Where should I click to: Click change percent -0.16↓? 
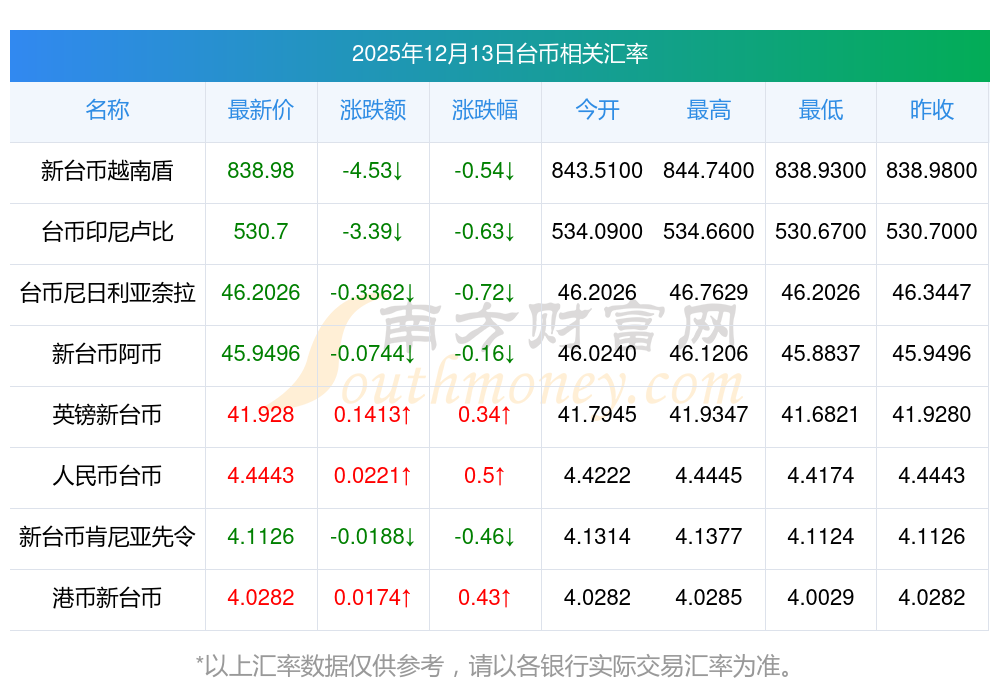(x=485, y=353)
